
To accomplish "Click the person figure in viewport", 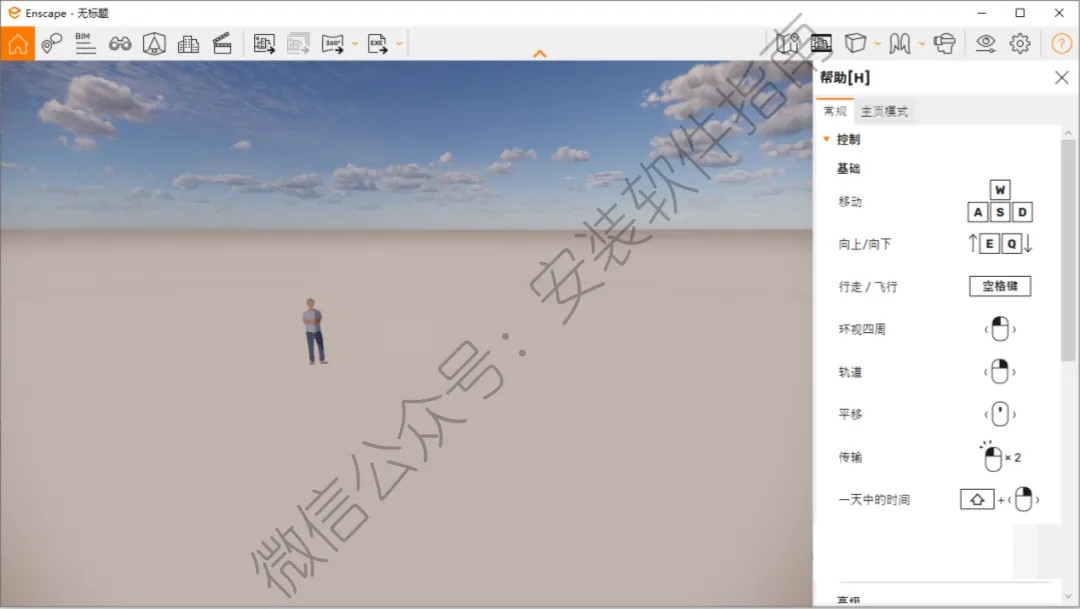I will 314,331.
